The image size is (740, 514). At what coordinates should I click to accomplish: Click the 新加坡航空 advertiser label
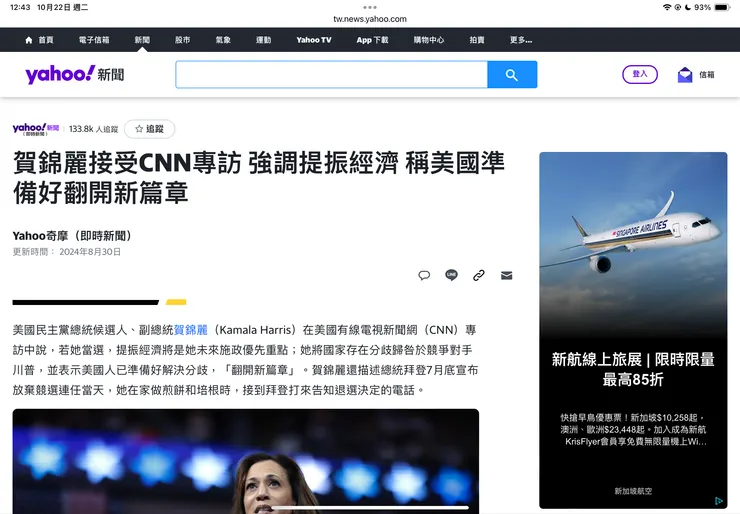click(633, 491)
